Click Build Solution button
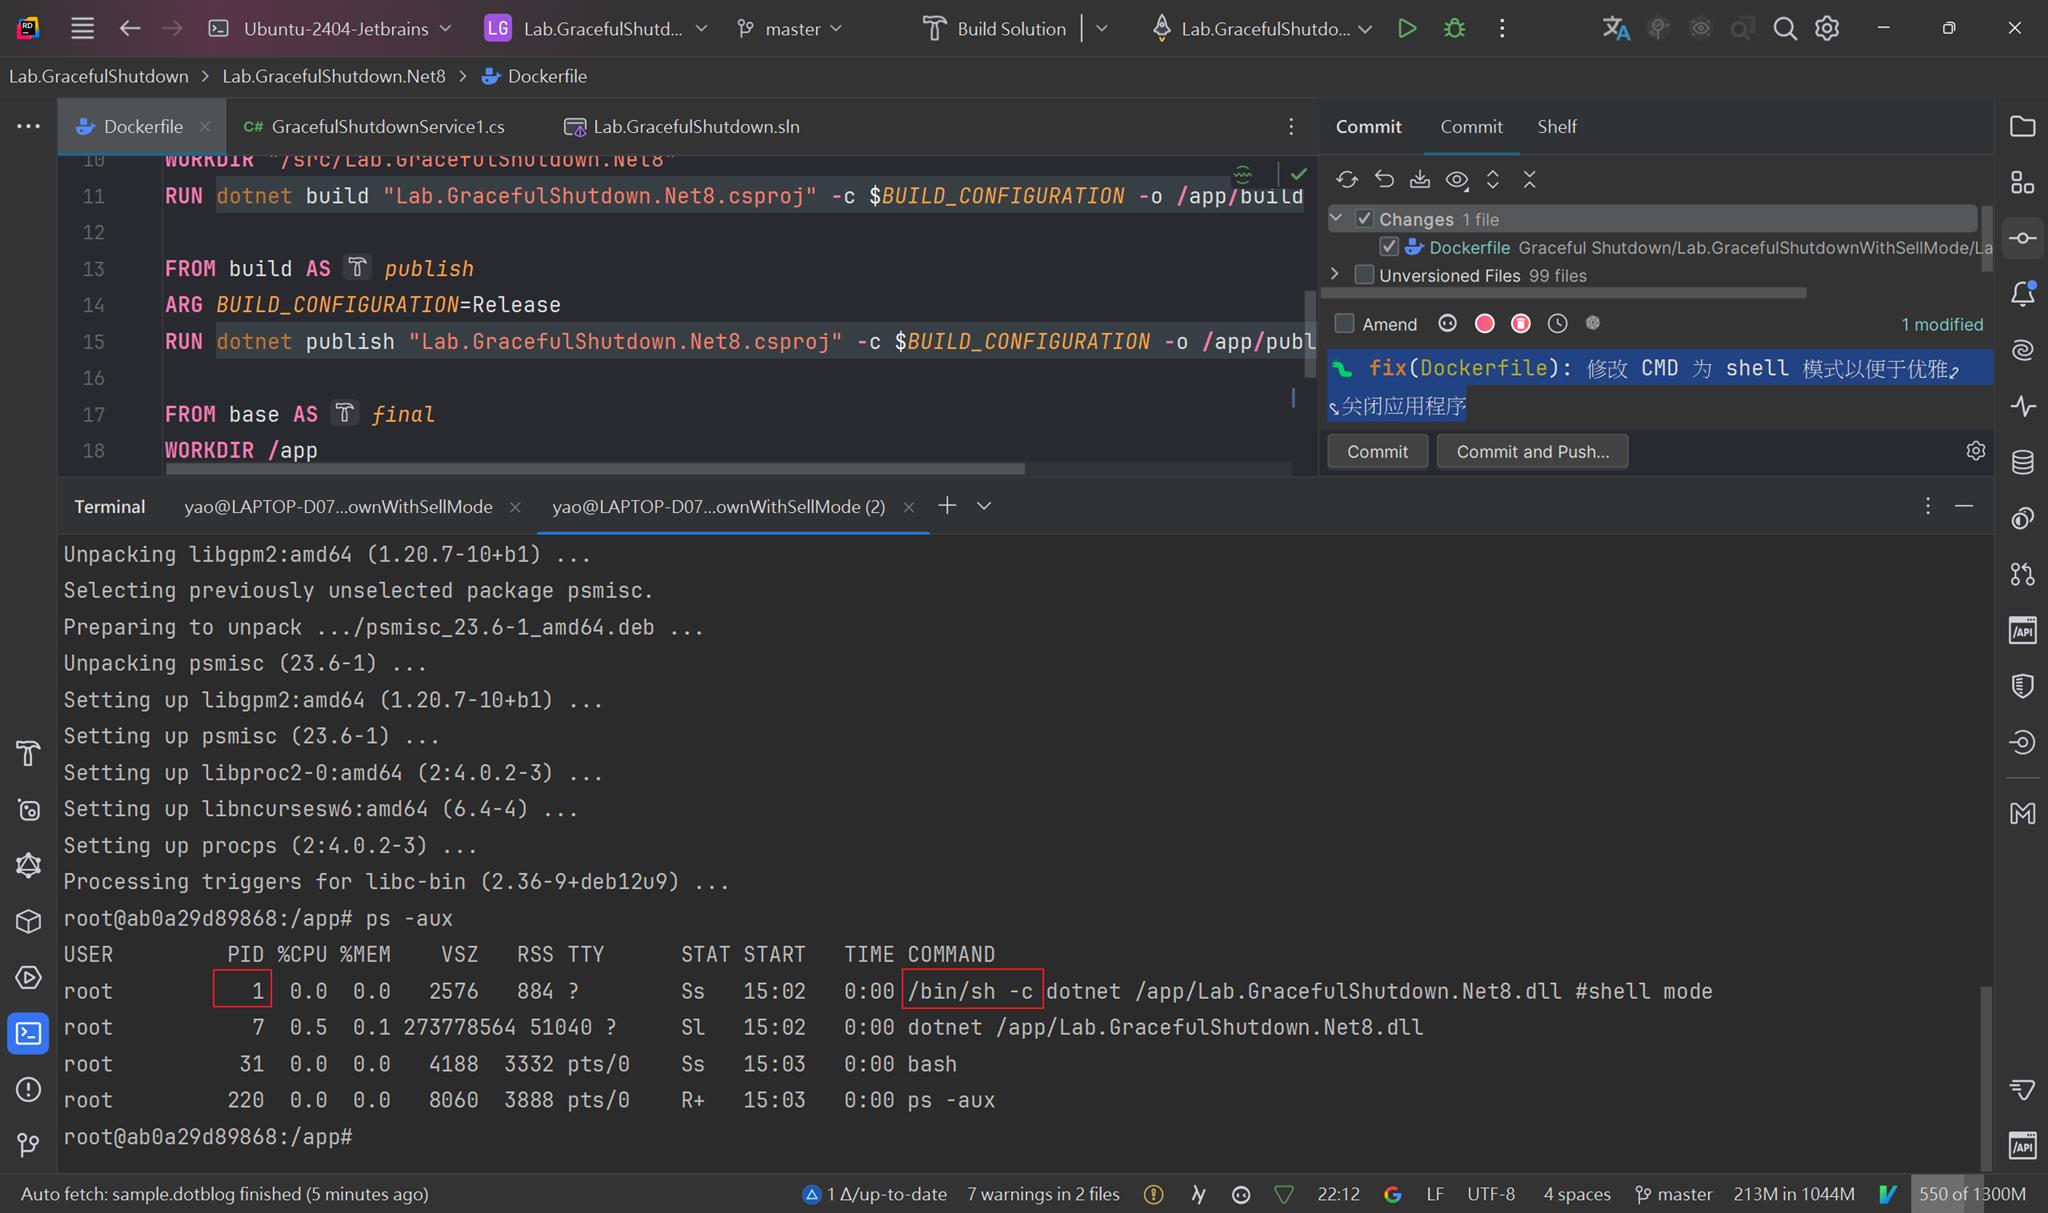The height and width of the screenshot is (1213, 2048). click(x=995, y=29)
